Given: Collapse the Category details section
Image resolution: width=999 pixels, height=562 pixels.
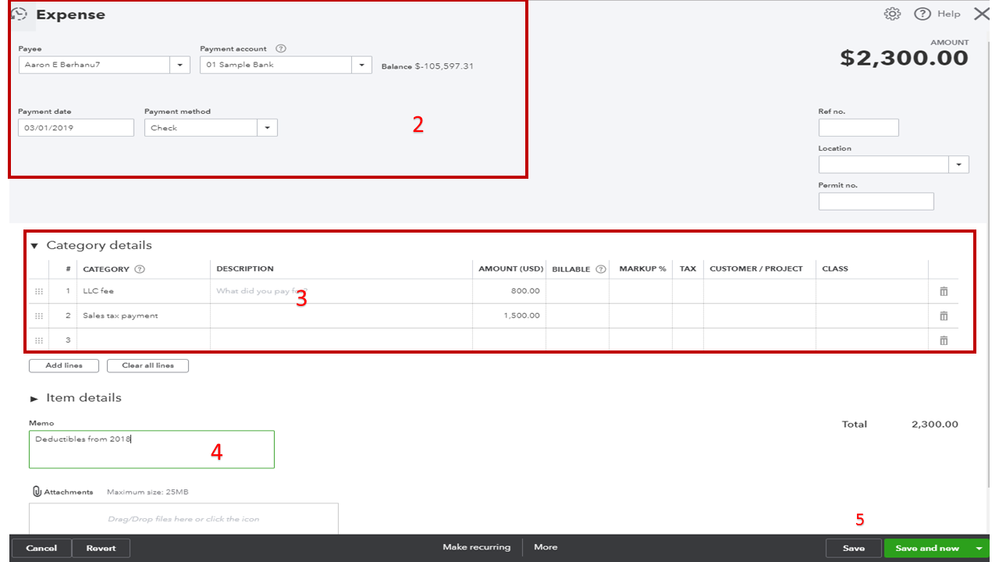Looking at the screenshot, I should [x=34, y=245].
